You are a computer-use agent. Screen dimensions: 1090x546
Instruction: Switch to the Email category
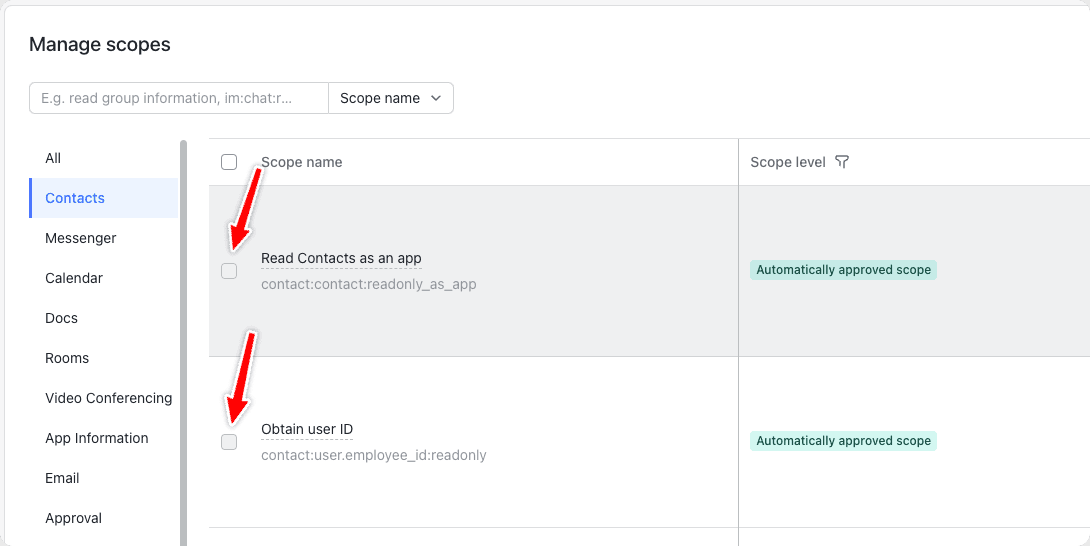tap(62, 478)
